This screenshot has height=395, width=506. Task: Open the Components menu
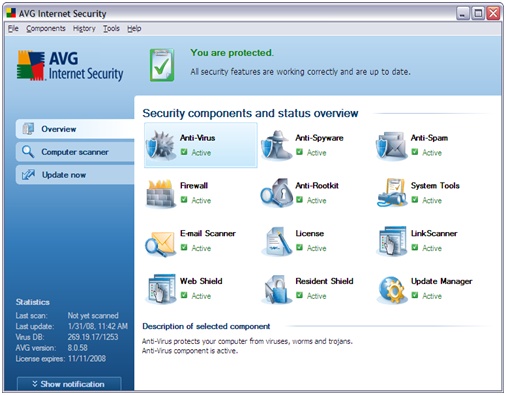click(46, 29)
